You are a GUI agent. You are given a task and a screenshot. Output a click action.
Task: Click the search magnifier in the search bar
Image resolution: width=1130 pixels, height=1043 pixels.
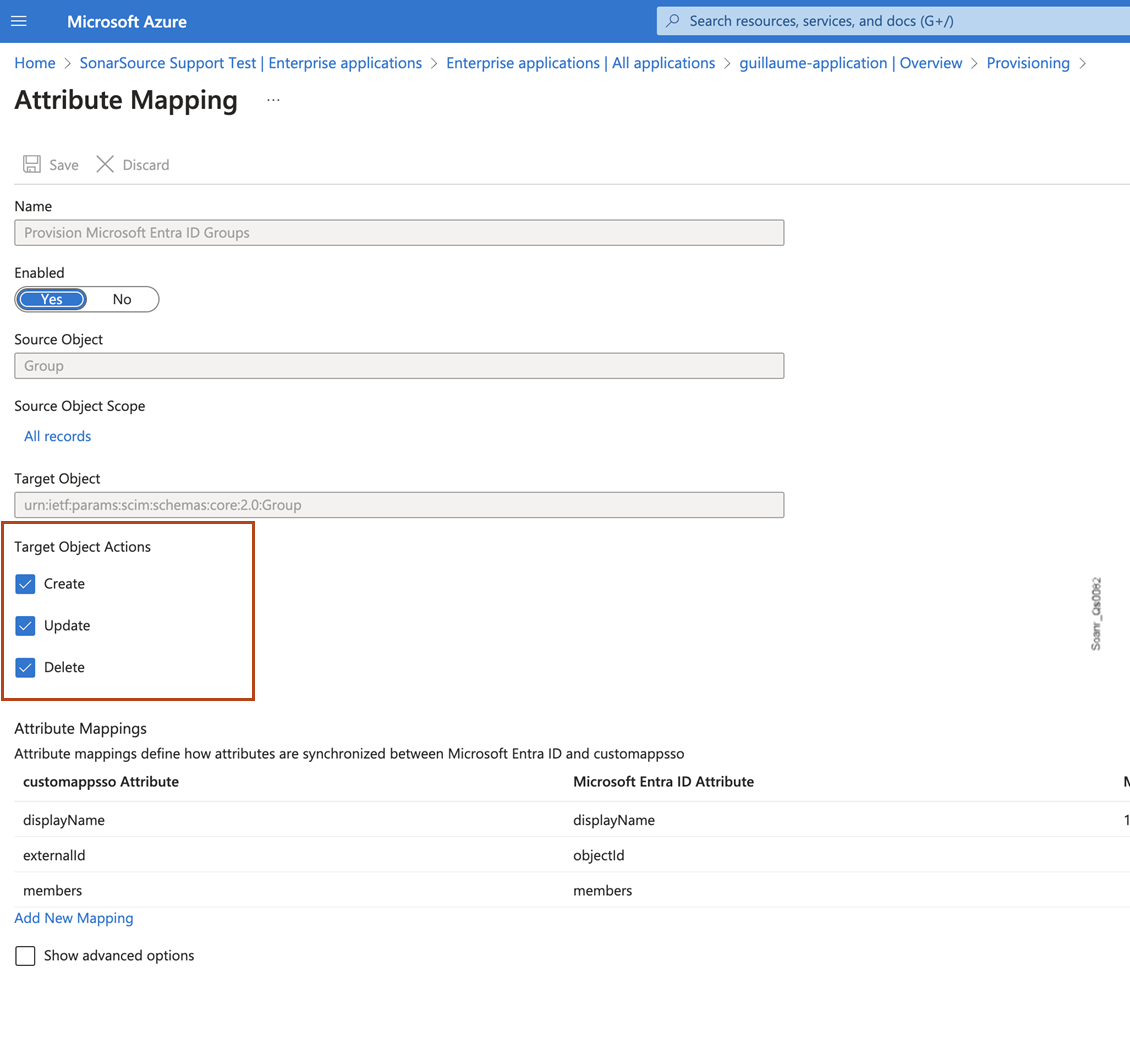point(674,20)
